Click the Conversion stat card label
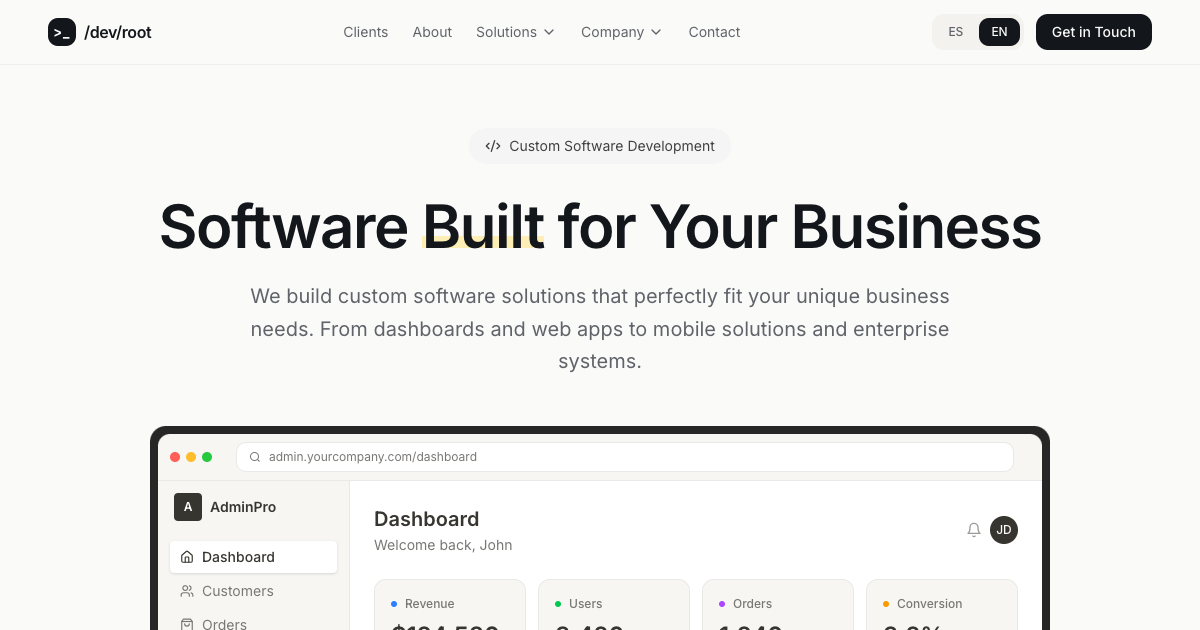The height and width of the screenshot is (630, 1200). pyautogui.click(x=930, y=604)
